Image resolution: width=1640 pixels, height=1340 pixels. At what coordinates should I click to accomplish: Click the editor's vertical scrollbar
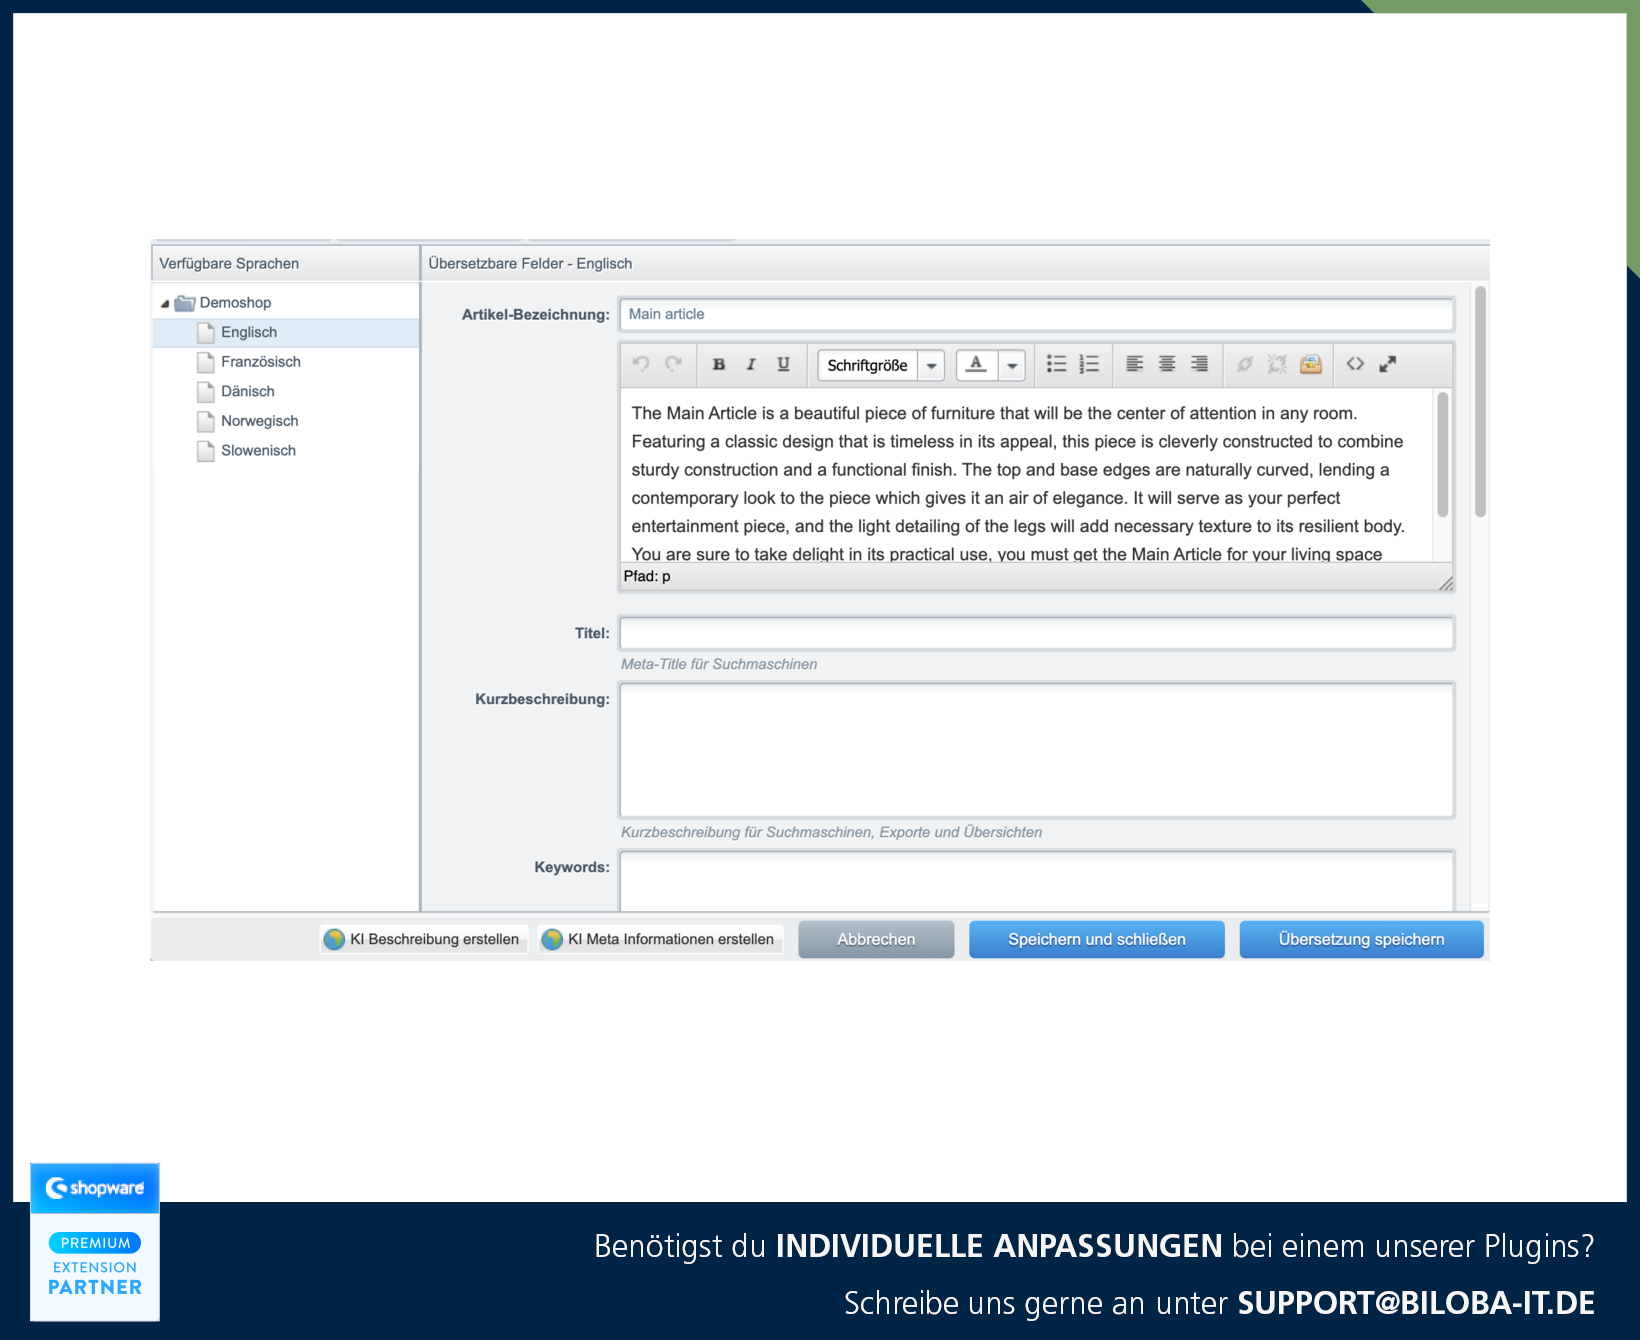(x=1442, y=455)
